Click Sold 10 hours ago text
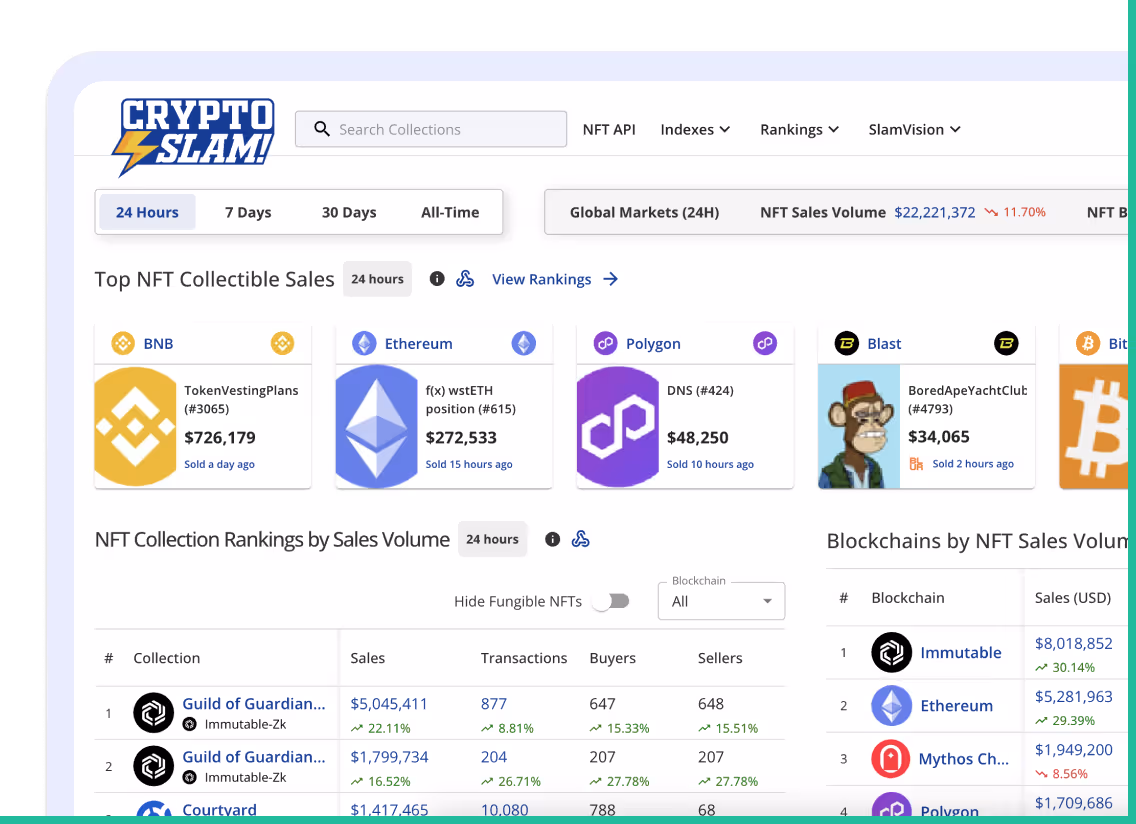Image resolution: width=1136 pixels, height=824 pixels. point(710,464)
